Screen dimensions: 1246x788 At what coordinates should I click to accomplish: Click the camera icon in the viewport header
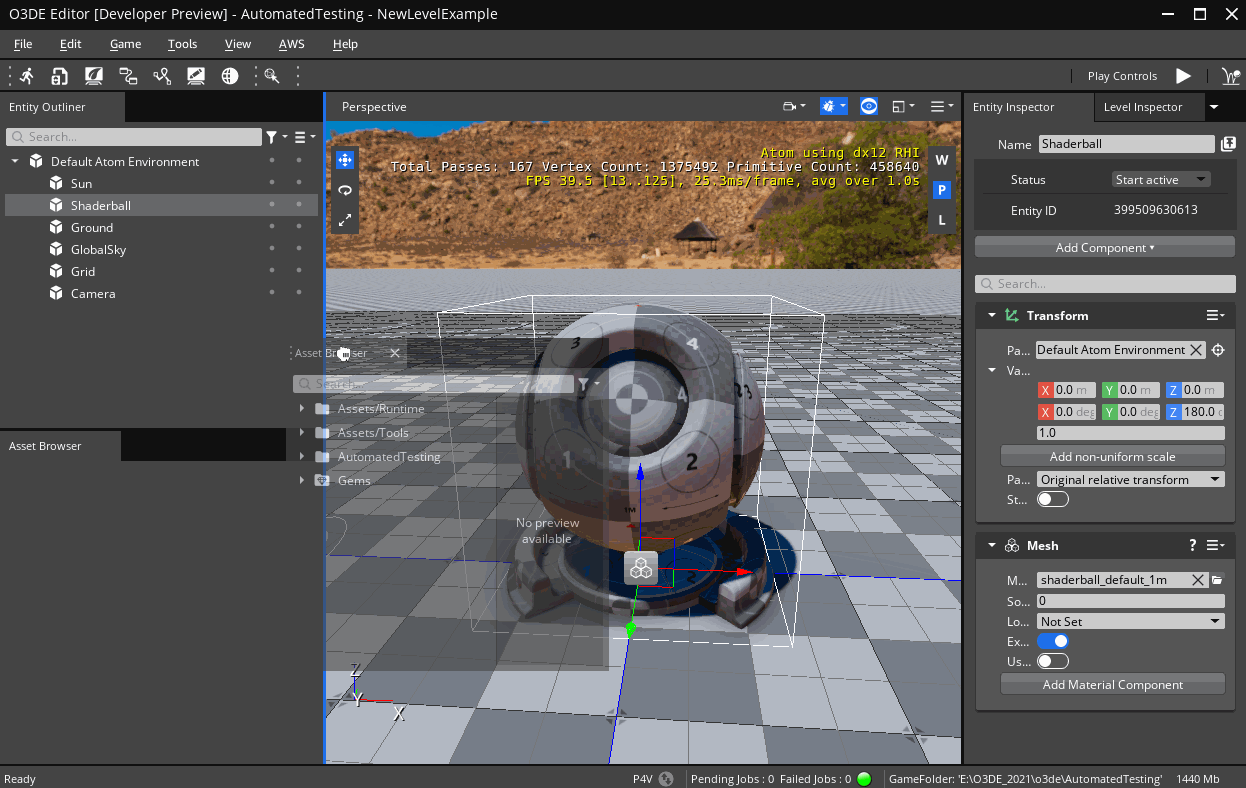[x=790, y=106]
